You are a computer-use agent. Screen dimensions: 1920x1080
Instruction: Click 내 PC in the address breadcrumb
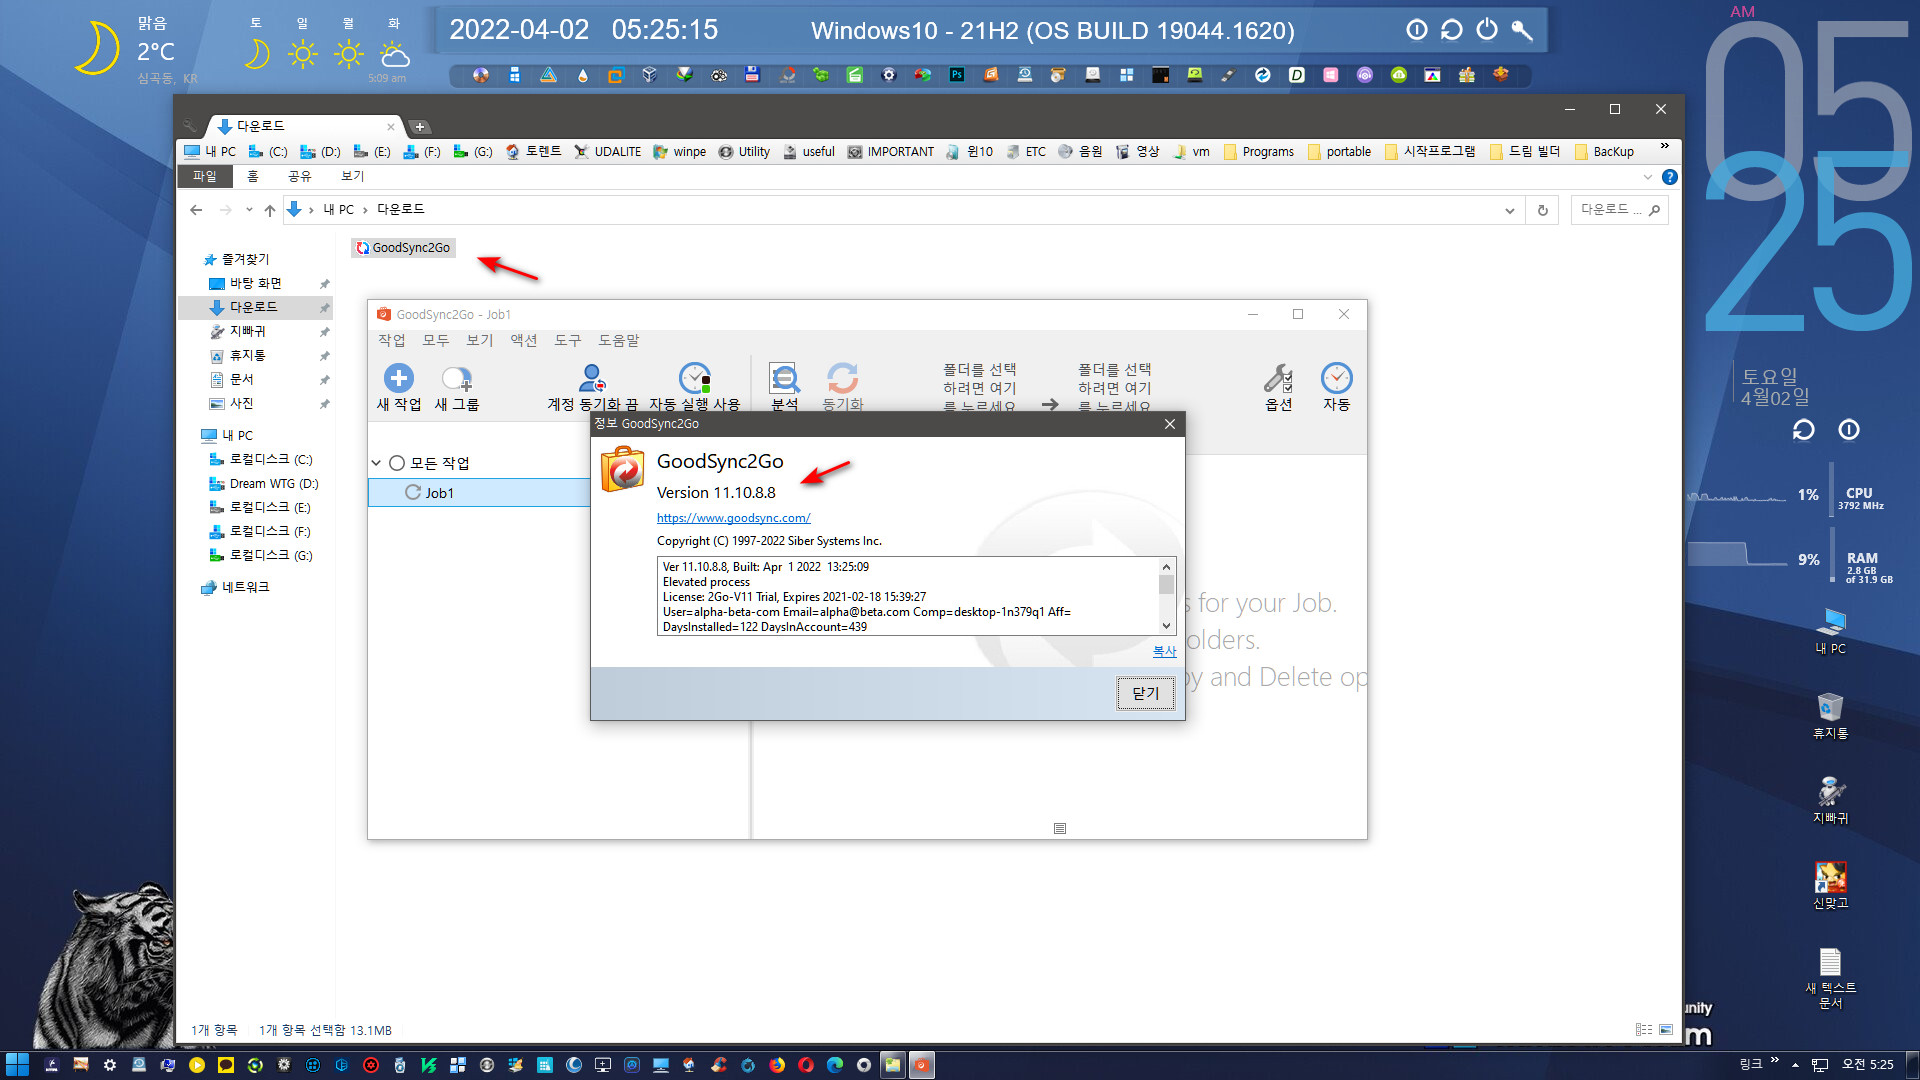(x=339, y=210)
